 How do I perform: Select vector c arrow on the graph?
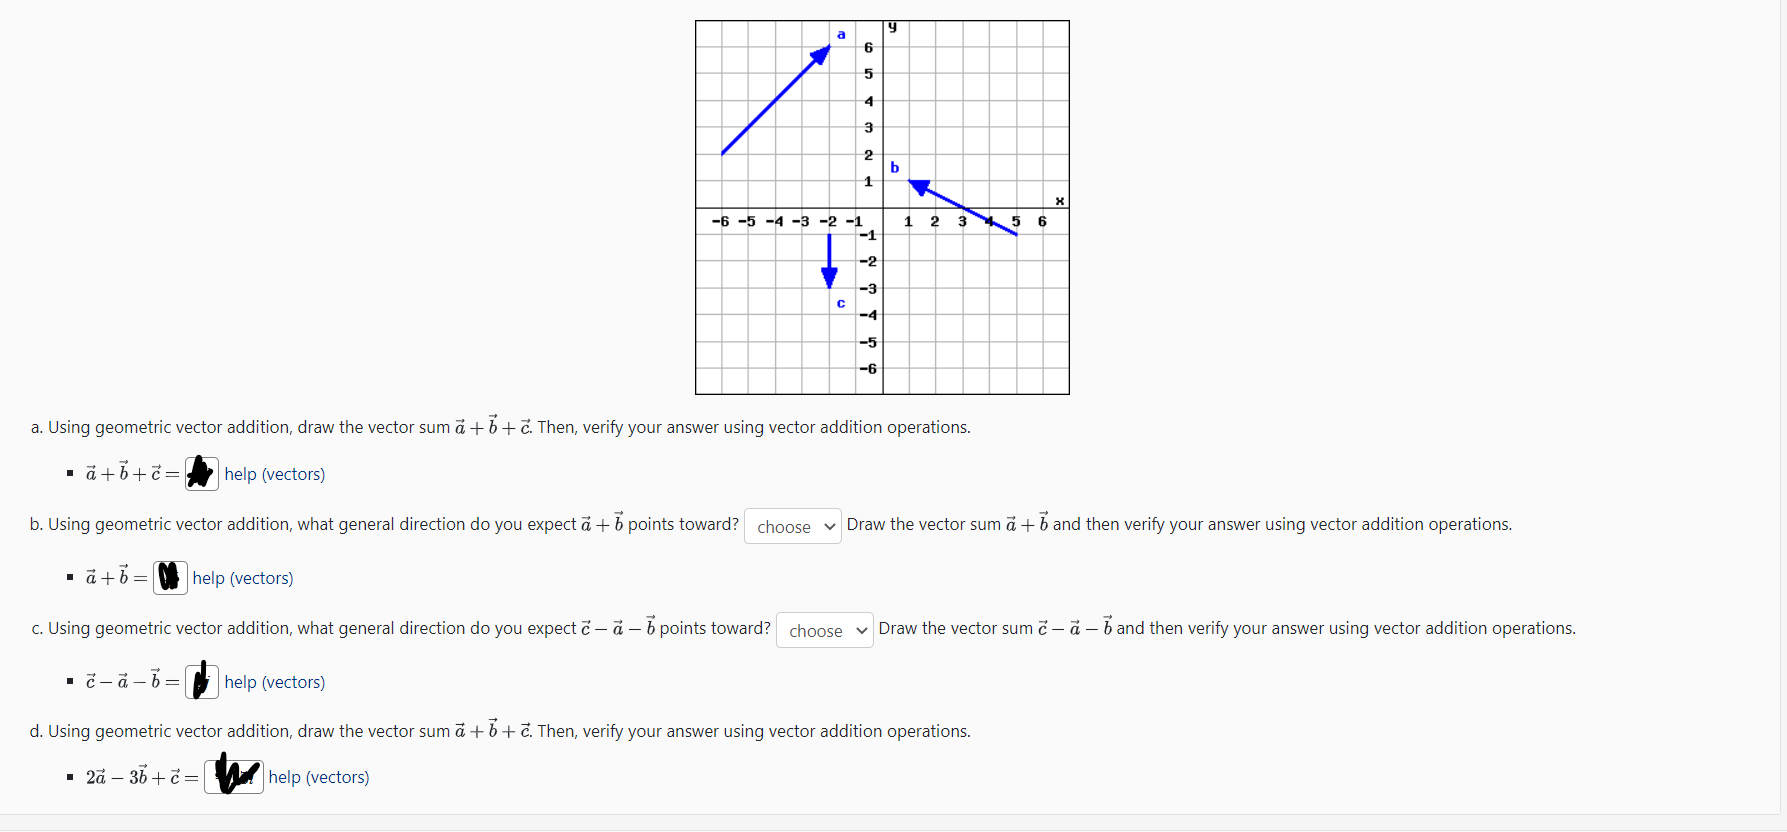(828, 260)
